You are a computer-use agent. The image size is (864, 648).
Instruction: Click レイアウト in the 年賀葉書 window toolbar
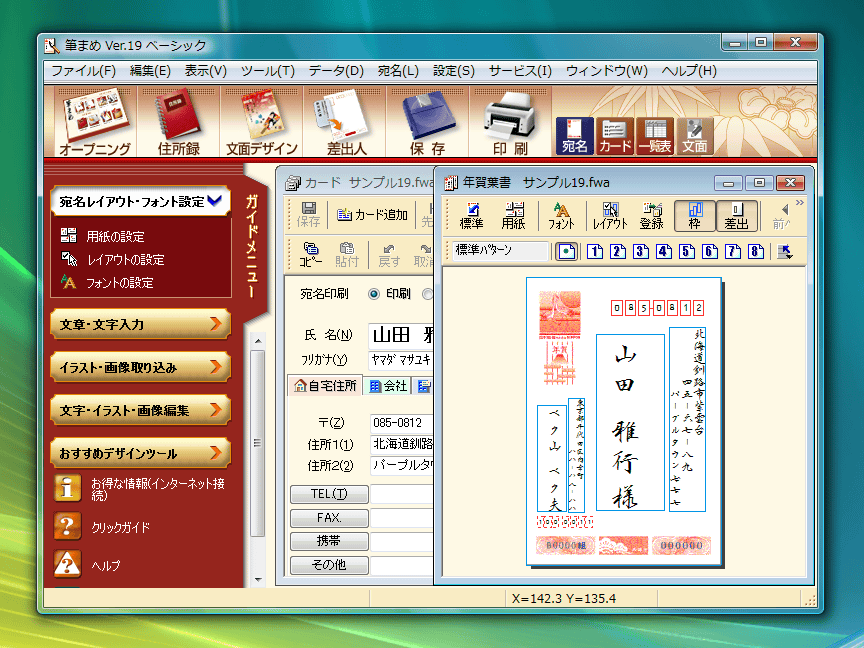(610, 215)
